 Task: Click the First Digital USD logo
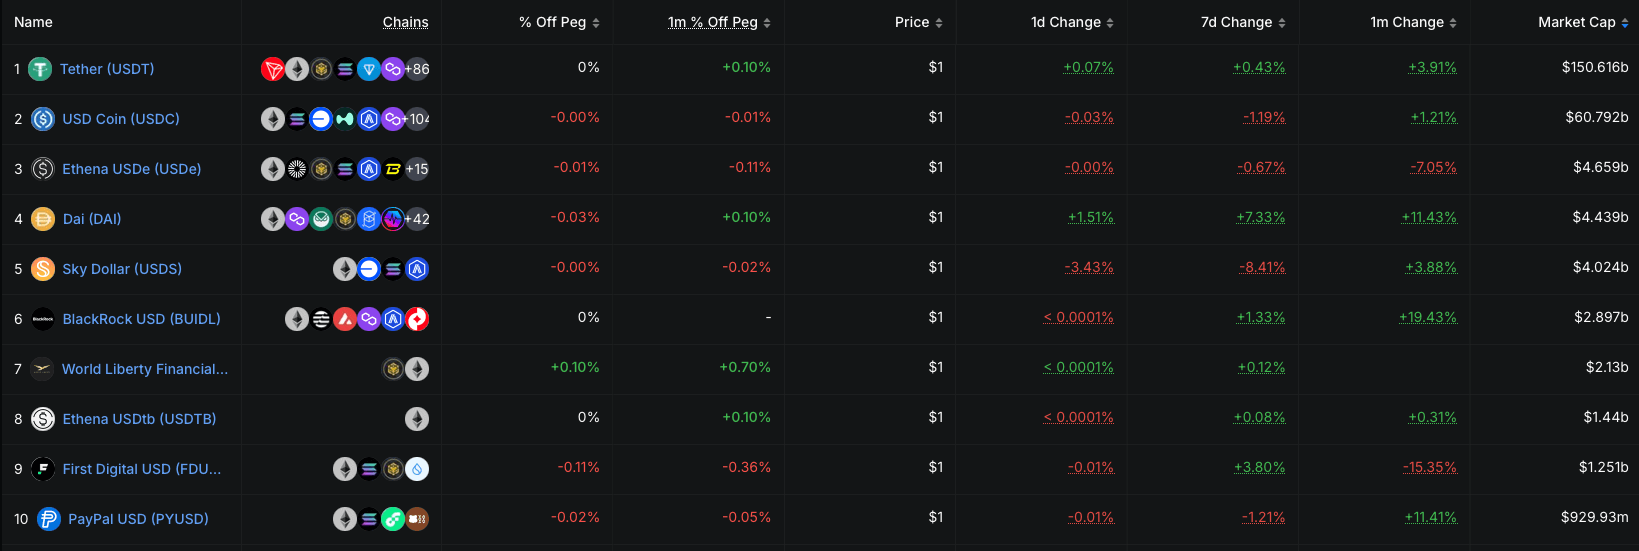(43, 469)
